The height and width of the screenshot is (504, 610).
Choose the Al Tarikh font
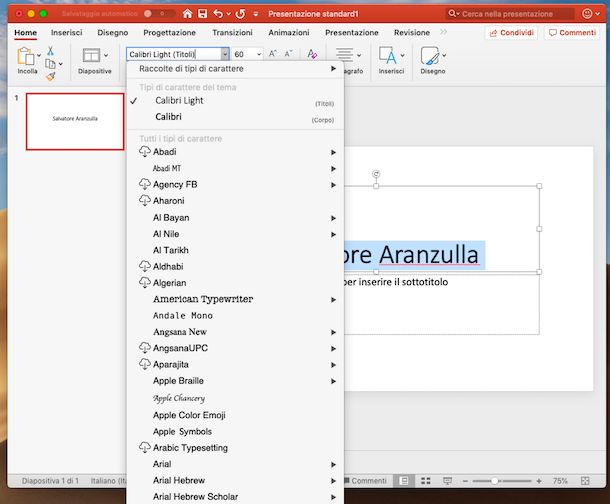tap(235, 250)
